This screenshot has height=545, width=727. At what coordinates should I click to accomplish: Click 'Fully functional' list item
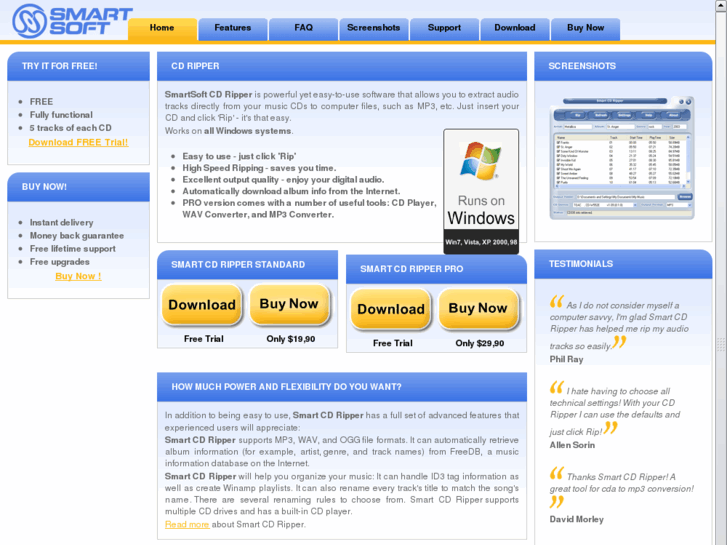click(61, 115)
